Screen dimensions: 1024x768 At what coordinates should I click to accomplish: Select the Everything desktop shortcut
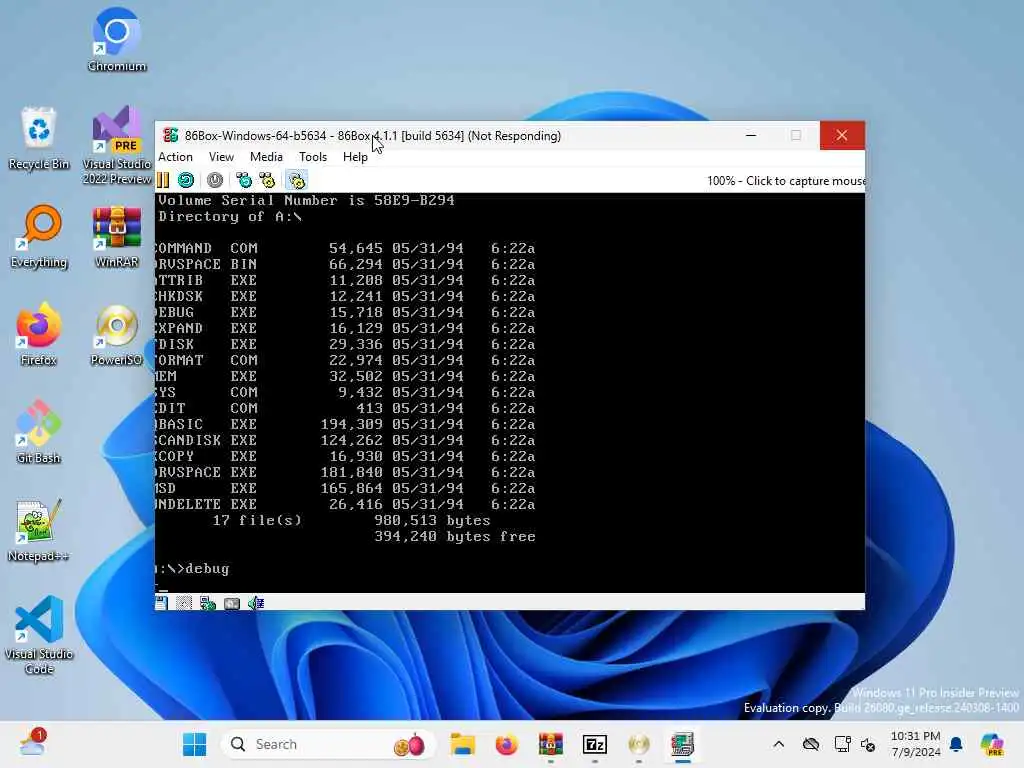39,236
